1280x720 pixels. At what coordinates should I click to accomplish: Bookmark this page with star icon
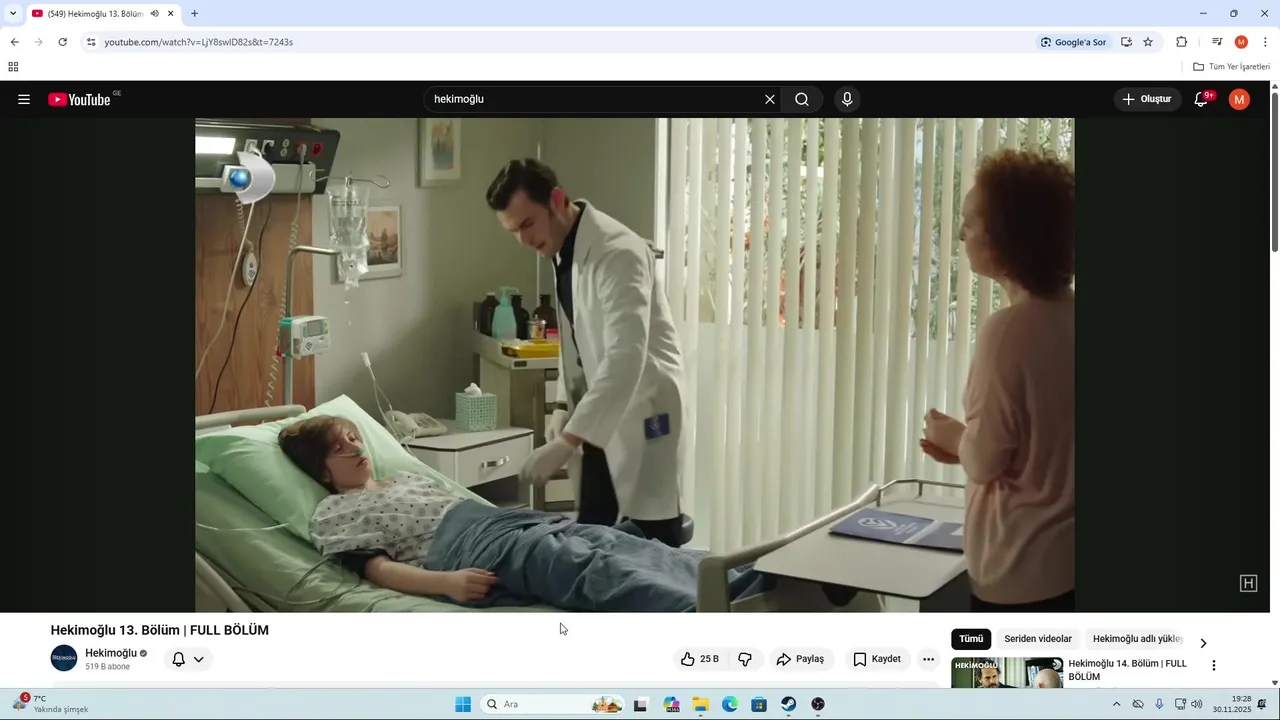pyautogui.click(x=1148, y=42)
